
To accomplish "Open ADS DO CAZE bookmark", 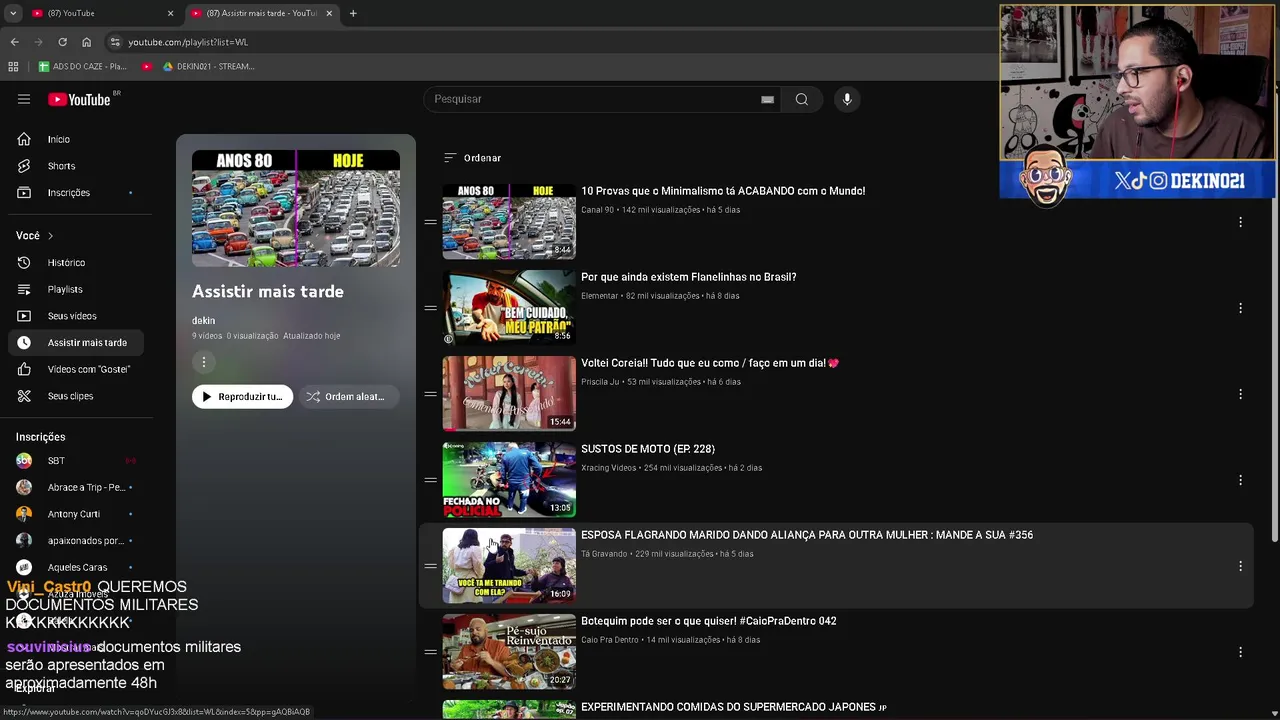I will pyautogui.click(x=82, y=66).
